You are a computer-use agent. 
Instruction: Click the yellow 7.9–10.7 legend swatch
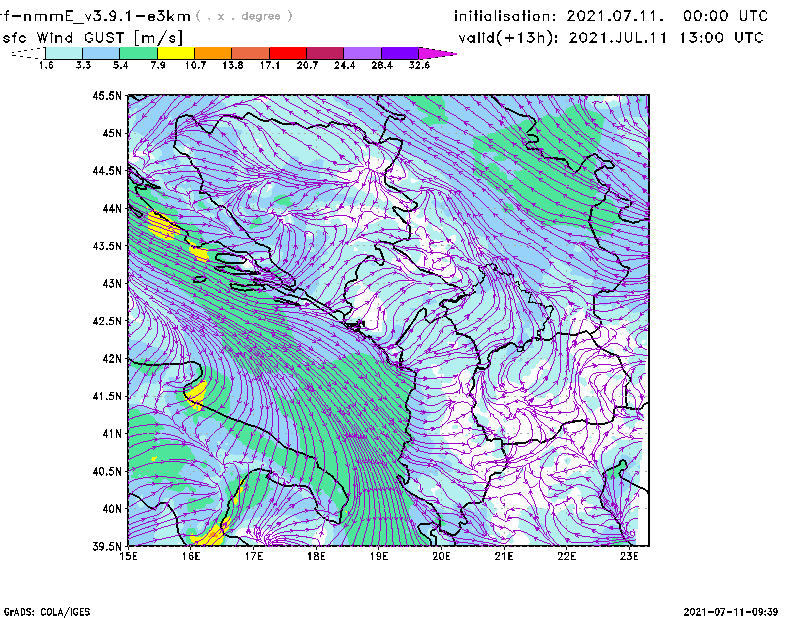click(x=176, y=53)
